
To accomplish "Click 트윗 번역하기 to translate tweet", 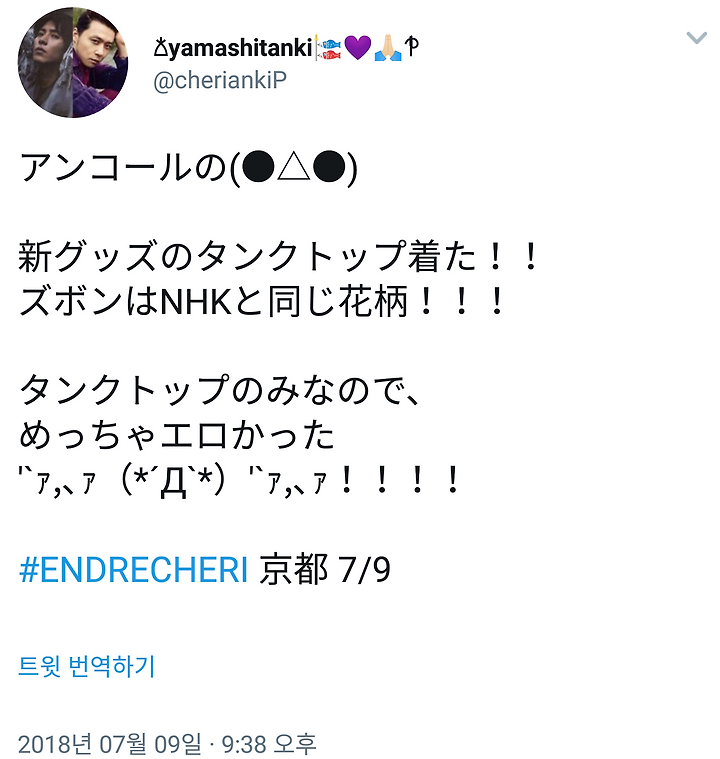I will [87, 667].
